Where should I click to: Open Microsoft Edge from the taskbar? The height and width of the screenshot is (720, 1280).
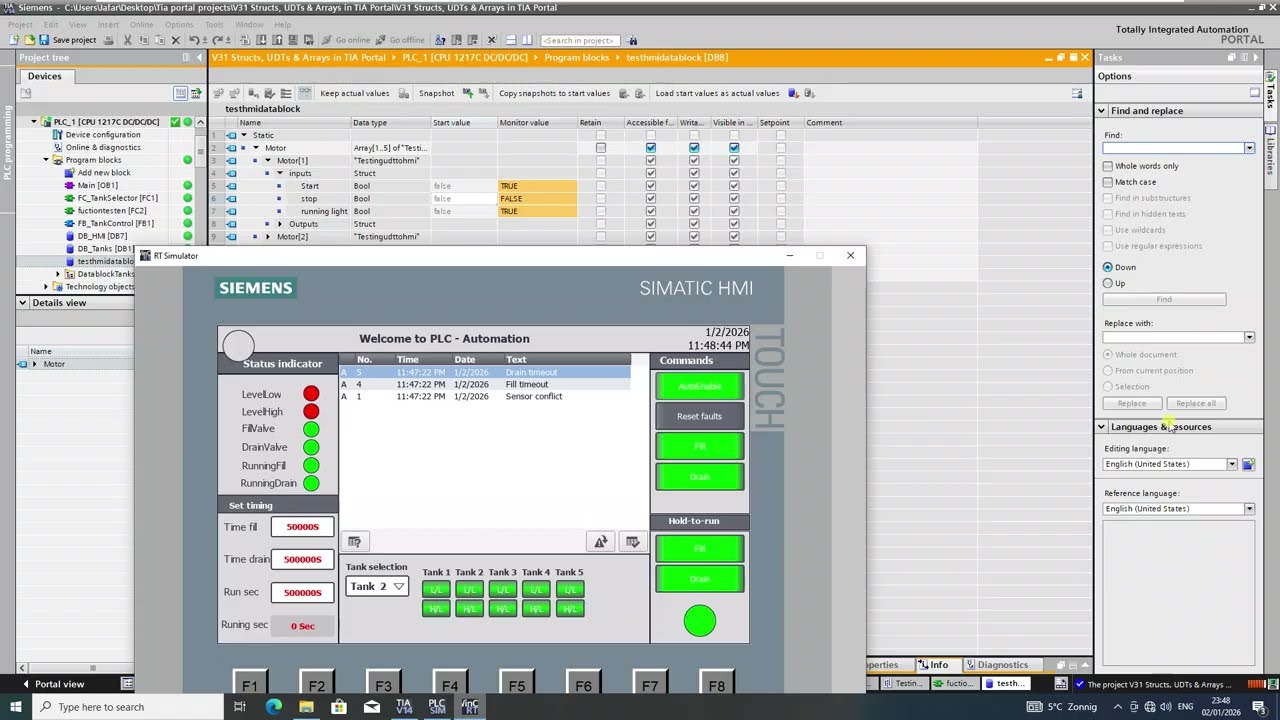(x=273, y=707)
